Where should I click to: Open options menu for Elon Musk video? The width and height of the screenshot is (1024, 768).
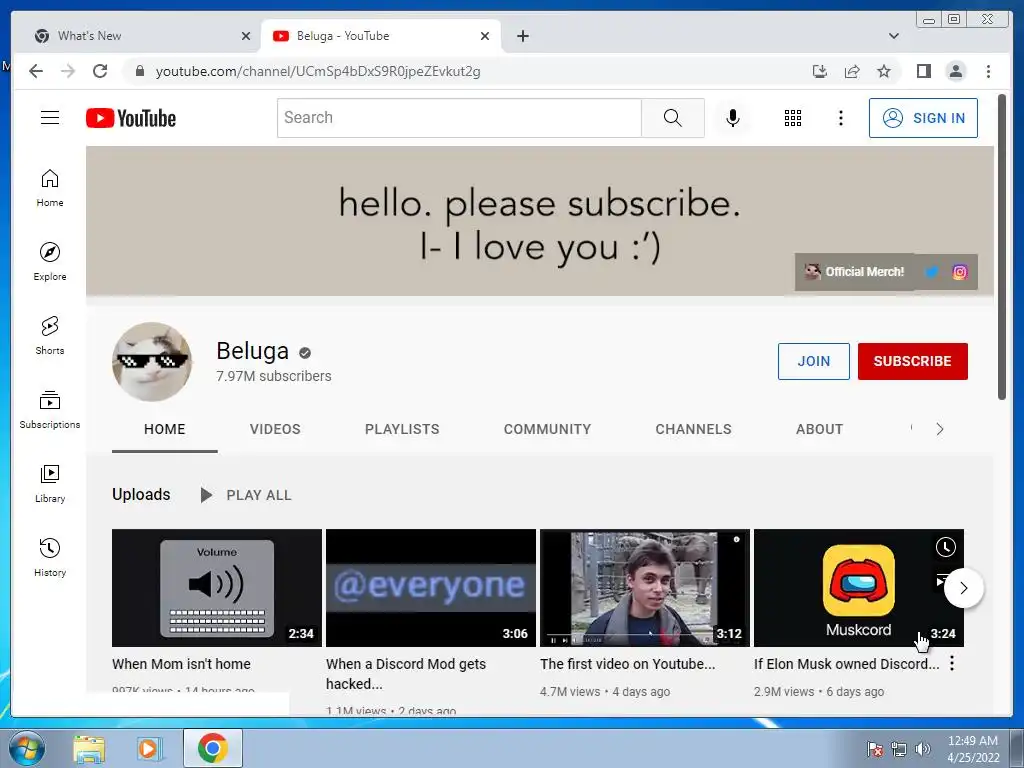[x=952, y=664]
